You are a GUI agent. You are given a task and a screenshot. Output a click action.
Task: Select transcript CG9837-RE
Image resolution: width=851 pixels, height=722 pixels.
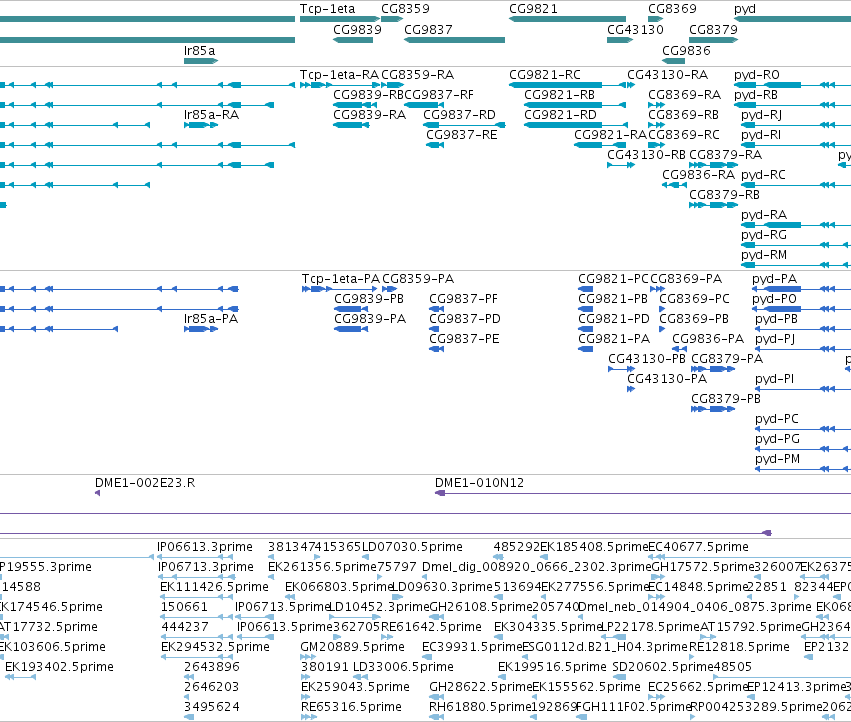(461, 135)
